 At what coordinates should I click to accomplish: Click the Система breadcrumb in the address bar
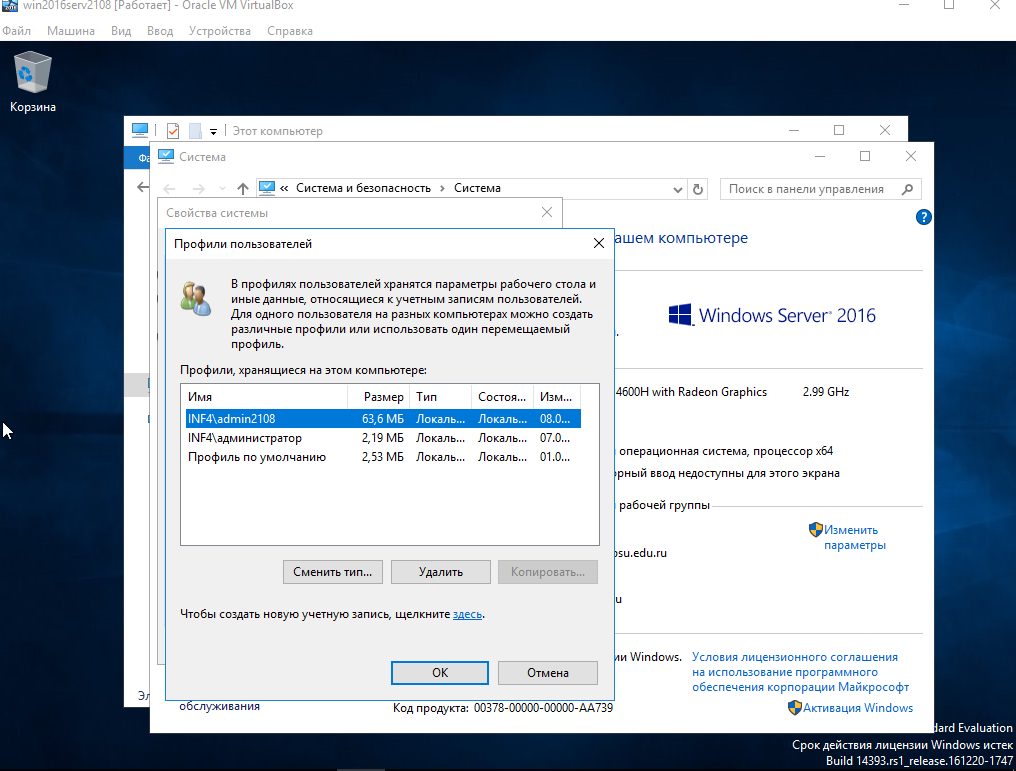[x=477, y=188]
